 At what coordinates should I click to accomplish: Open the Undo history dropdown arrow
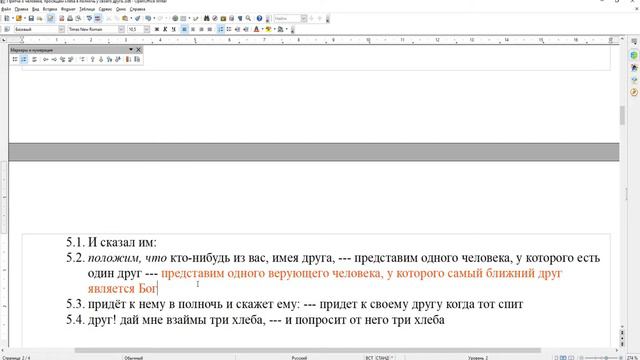tap(154, 18)
